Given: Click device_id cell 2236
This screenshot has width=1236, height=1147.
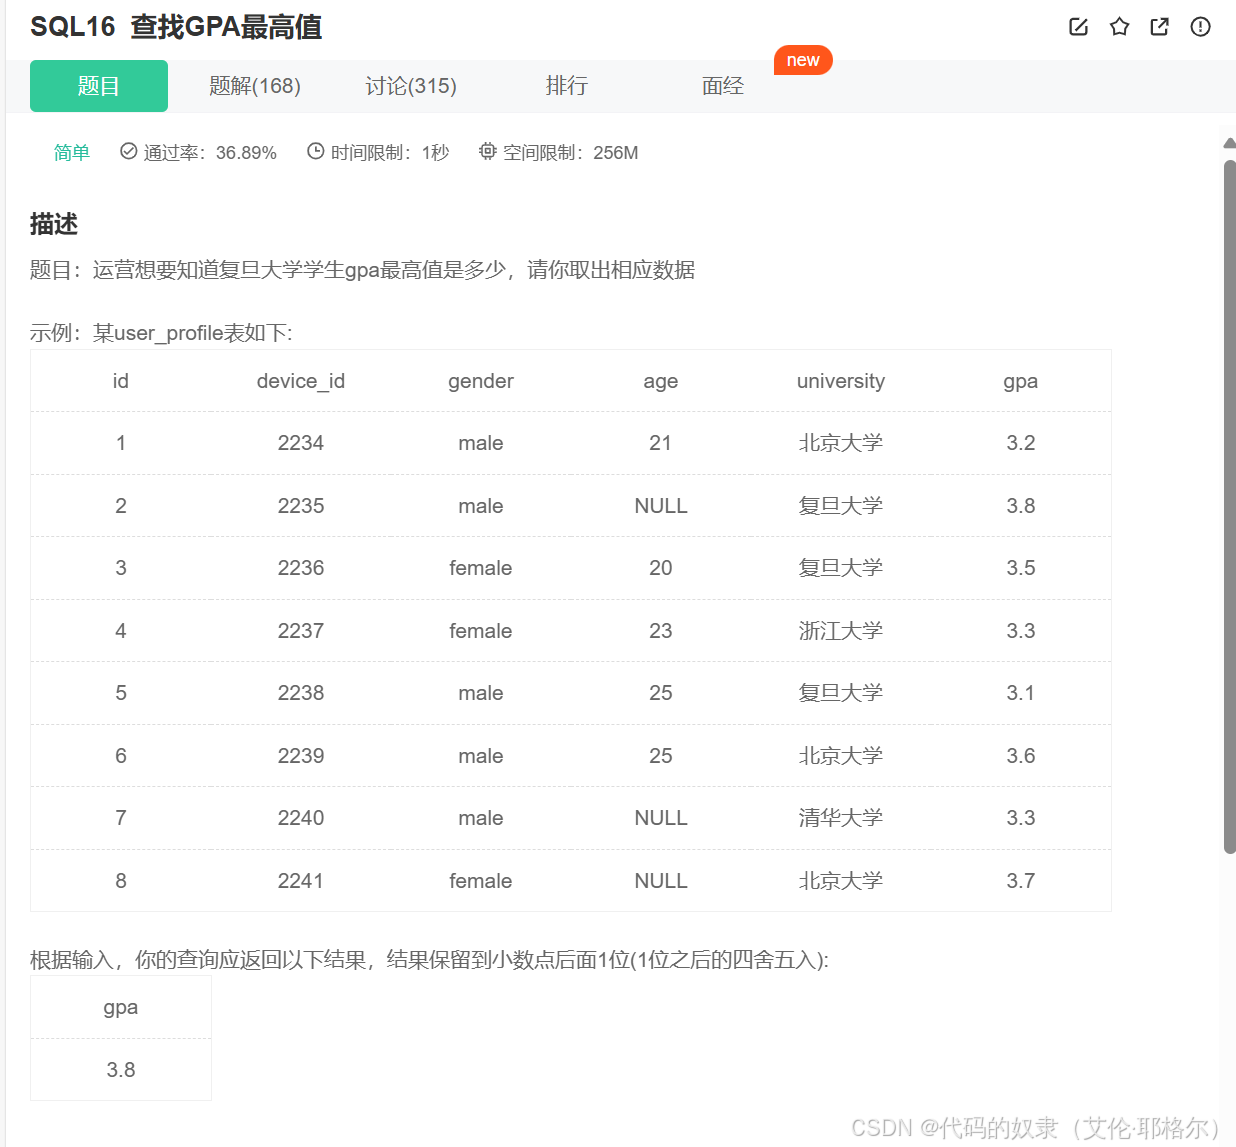Looking at the screenshot, I should [x=301, y=568].
